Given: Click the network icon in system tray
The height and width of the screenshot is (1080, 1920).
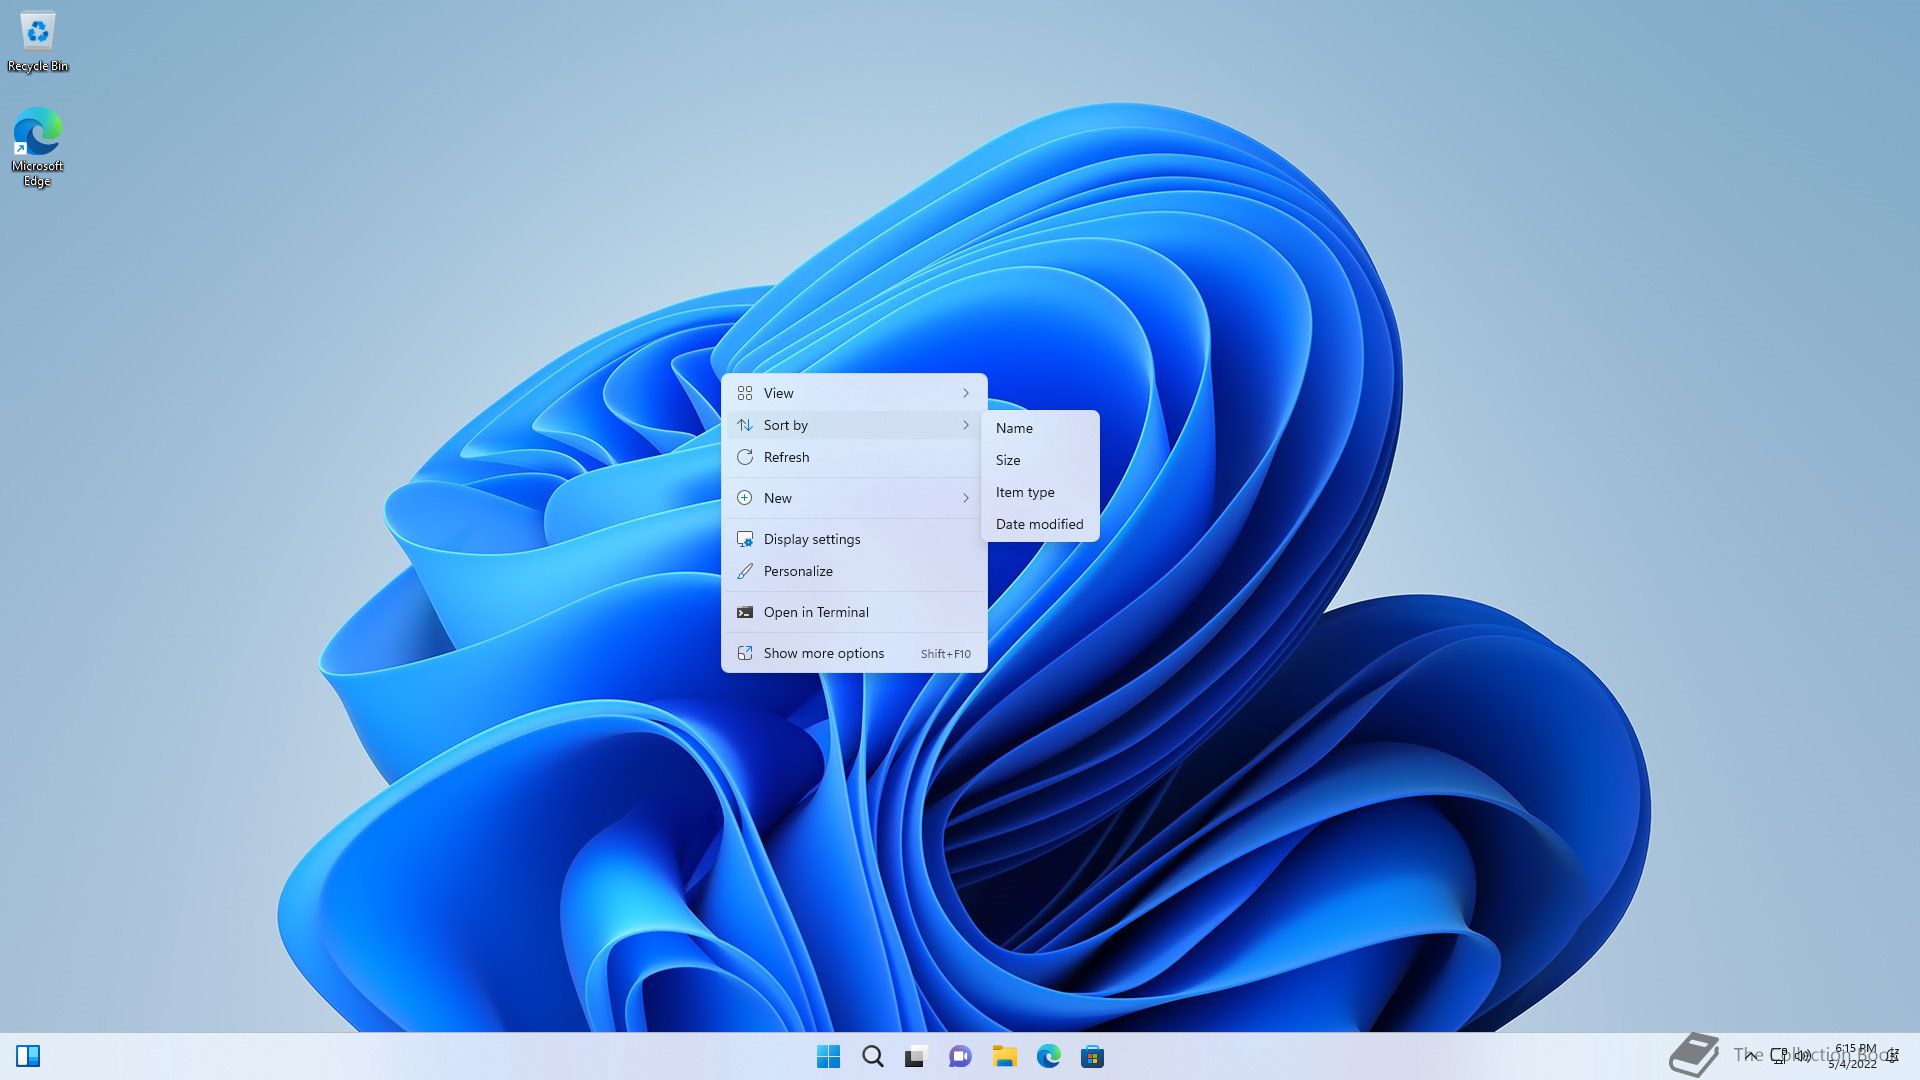Looking at the screenshot, I should tap(1779, 1056).
